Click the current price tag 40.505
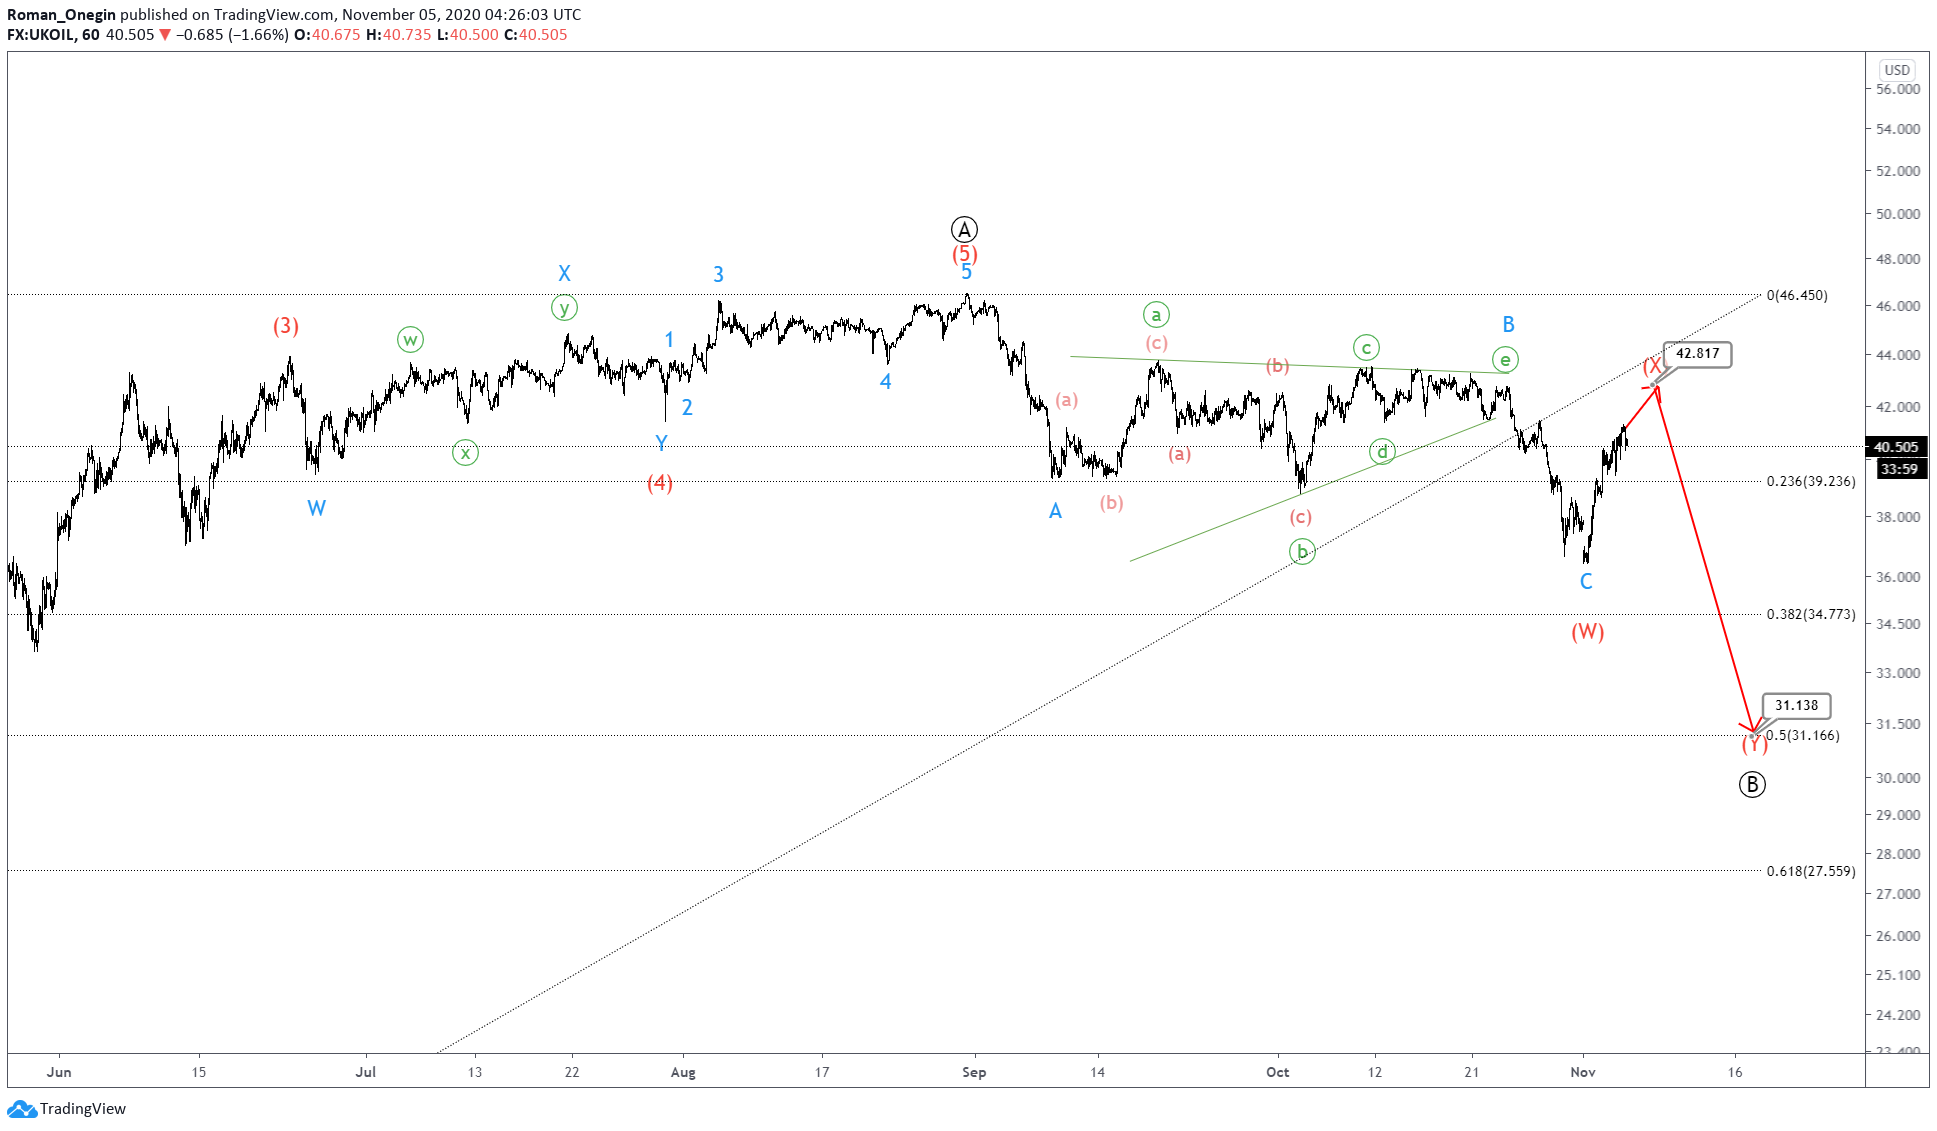Screen dimensions: 1937x1131 (x=1896, y=447)
